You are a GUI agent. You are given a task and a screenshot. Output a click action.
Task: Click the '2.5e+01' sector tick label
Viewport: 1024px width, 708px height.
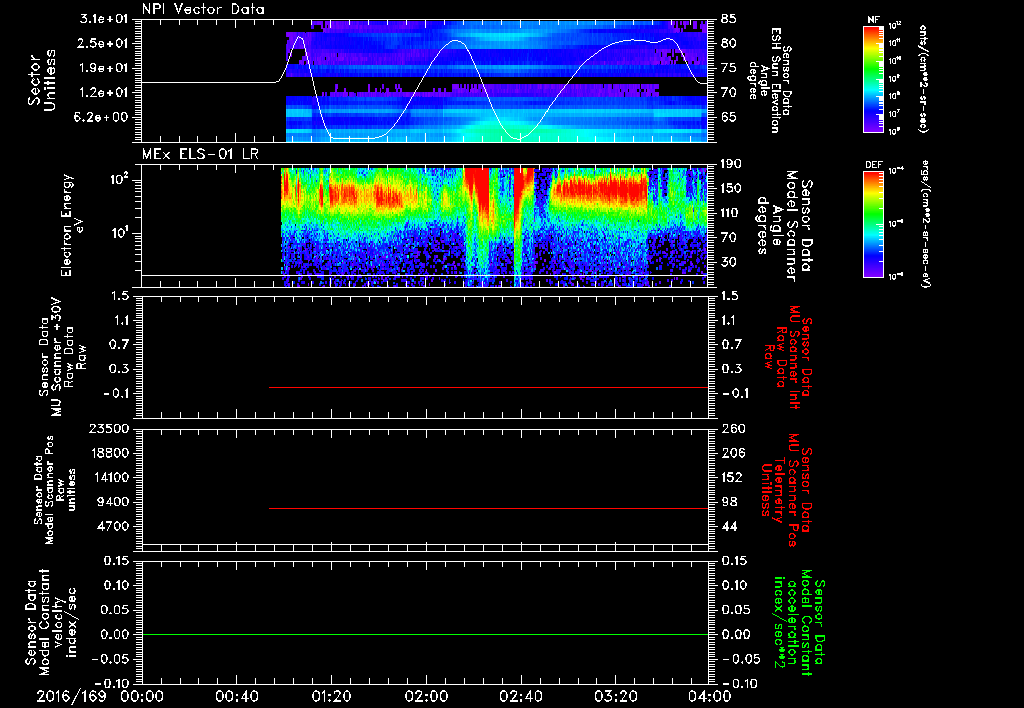coord(104,43)
